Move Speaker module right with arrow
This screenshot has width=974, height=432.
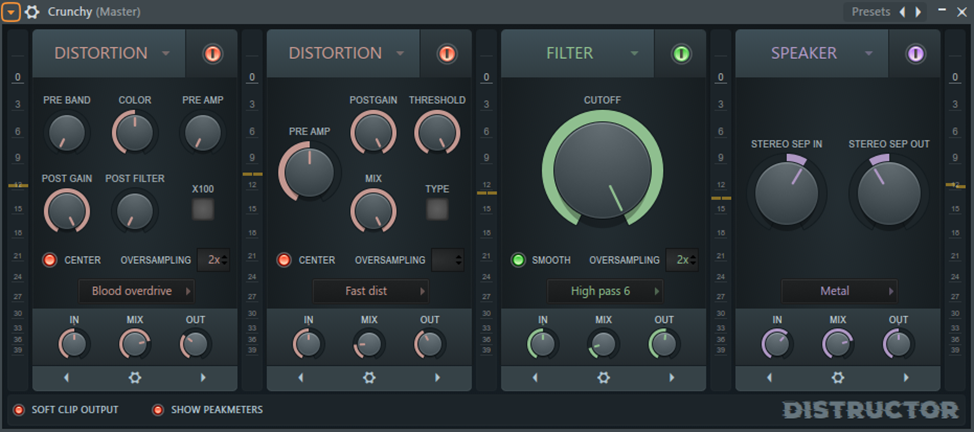[x=906, y=377]
